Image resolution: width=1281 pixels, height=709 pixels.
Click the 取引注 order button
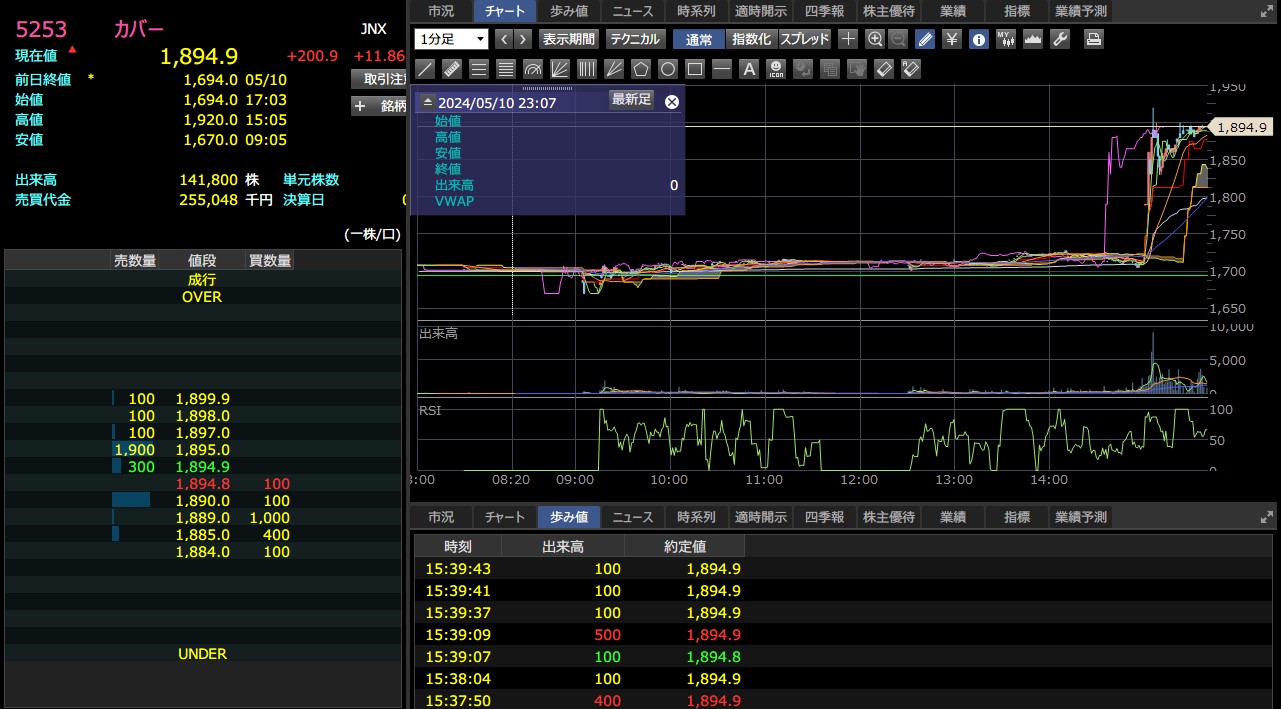pyautogui.click(x=379, y=79)
